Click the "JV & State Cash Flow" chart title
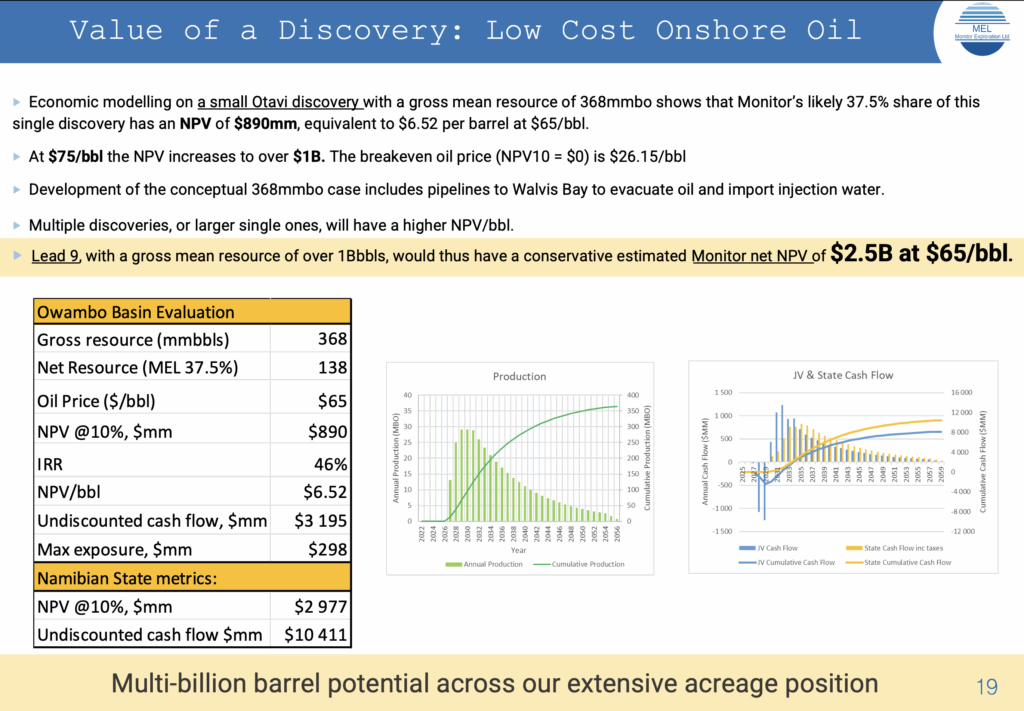The image size is (1024, 711). pos(836,375)
